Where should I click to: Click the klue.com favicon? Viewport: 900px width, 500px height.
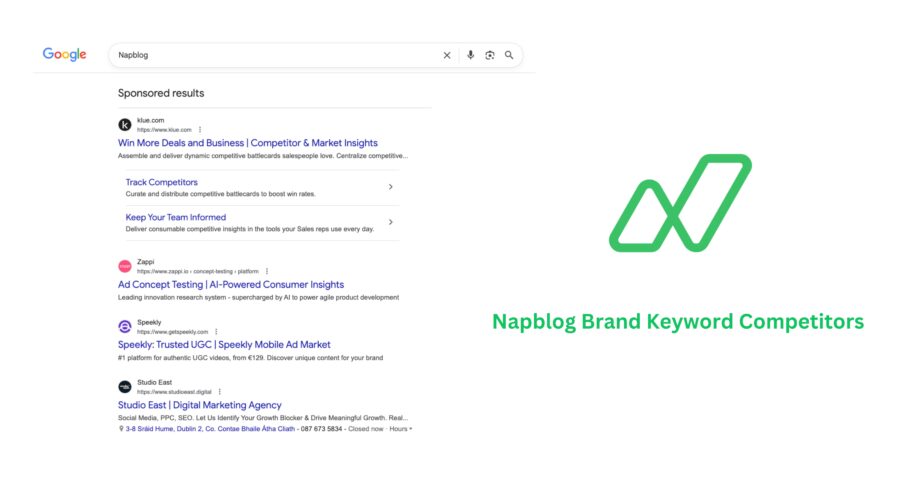[x=125, y=125]
